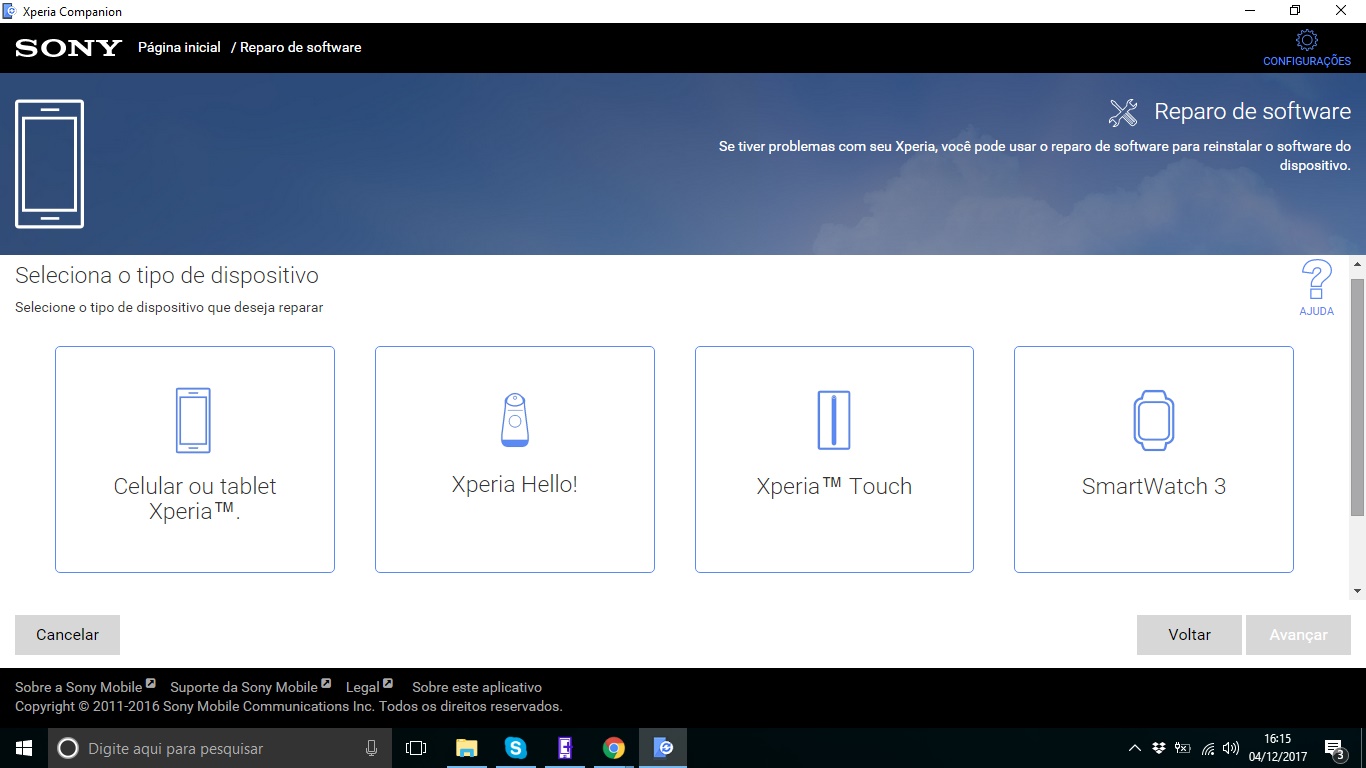Click the scrollbar down arrow
The image size is (1366, 768).
[x=1358, y=591]
